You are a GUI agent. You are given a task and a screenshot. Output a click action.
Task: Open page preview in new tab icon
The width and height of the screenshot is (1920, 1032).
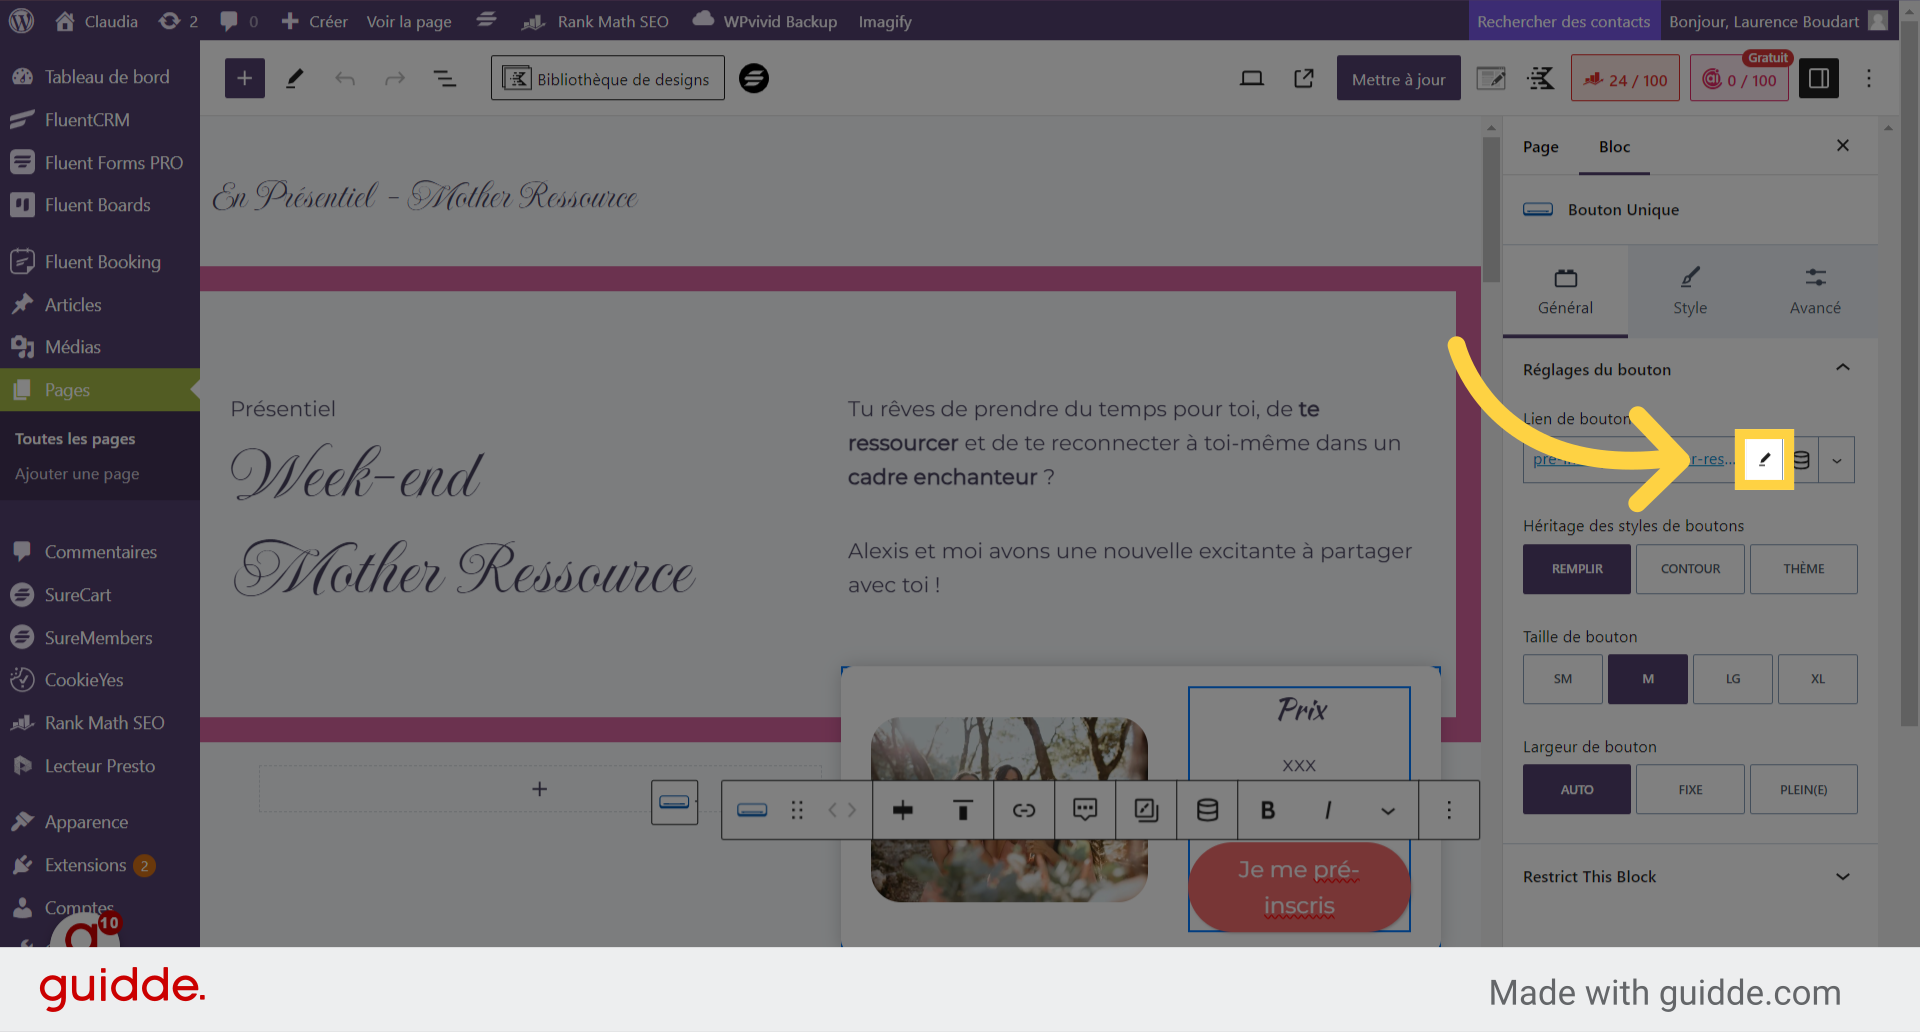[x=1304, y=79]
